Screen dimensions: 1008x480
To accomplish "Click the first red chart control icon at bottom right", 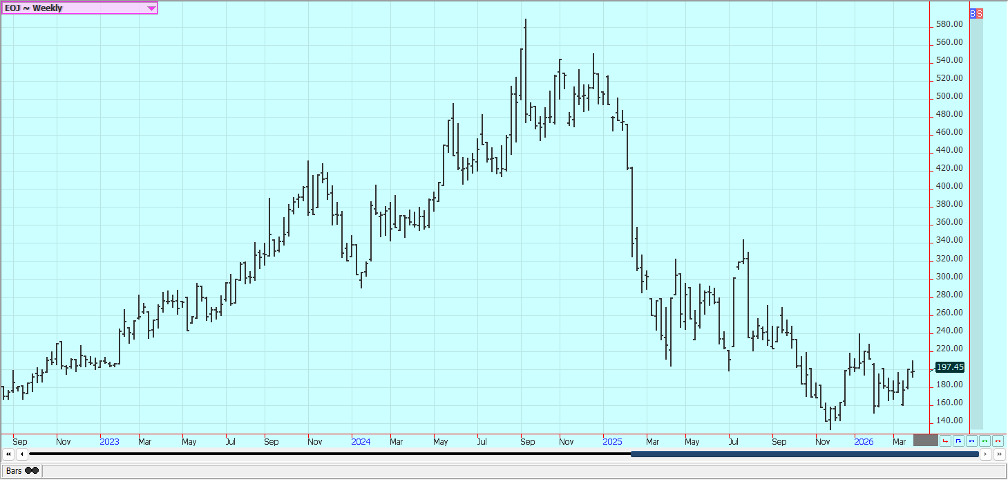I will pos(946,440).
